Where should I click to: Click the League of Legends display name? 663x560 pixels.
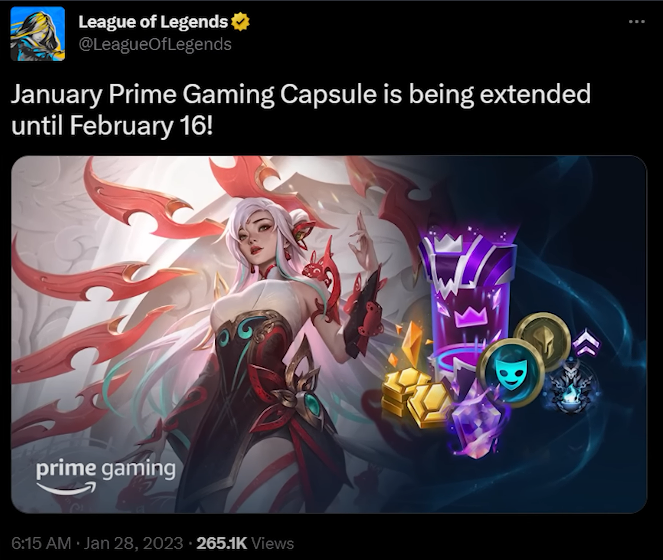click(x=153, y=22)
